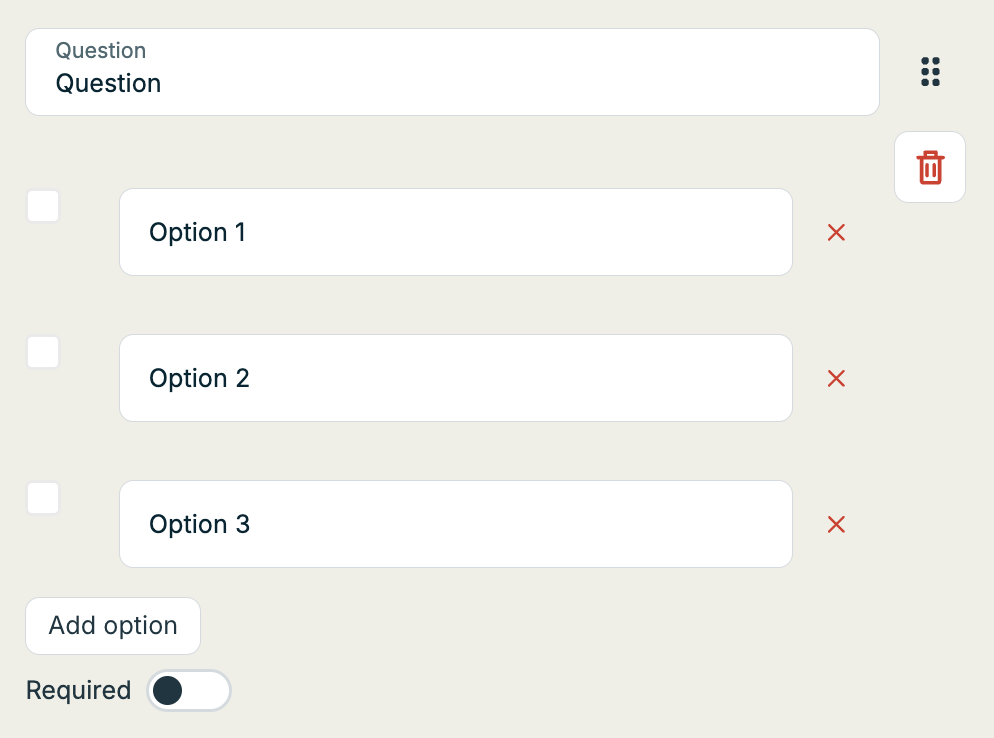Click the drag handle dots icon
Viewport: 994px width, 738px height.
(930, 72)
